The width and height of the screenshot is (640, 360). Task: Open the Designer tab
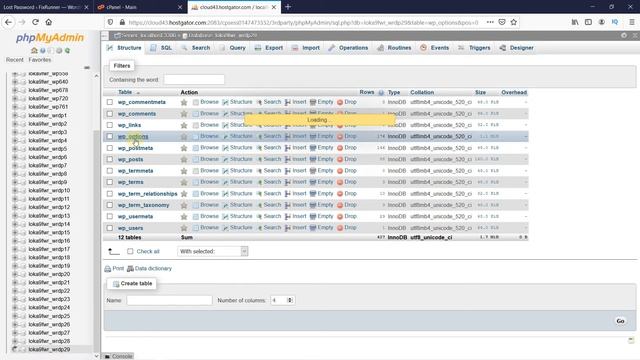click(x=517, y=48)
